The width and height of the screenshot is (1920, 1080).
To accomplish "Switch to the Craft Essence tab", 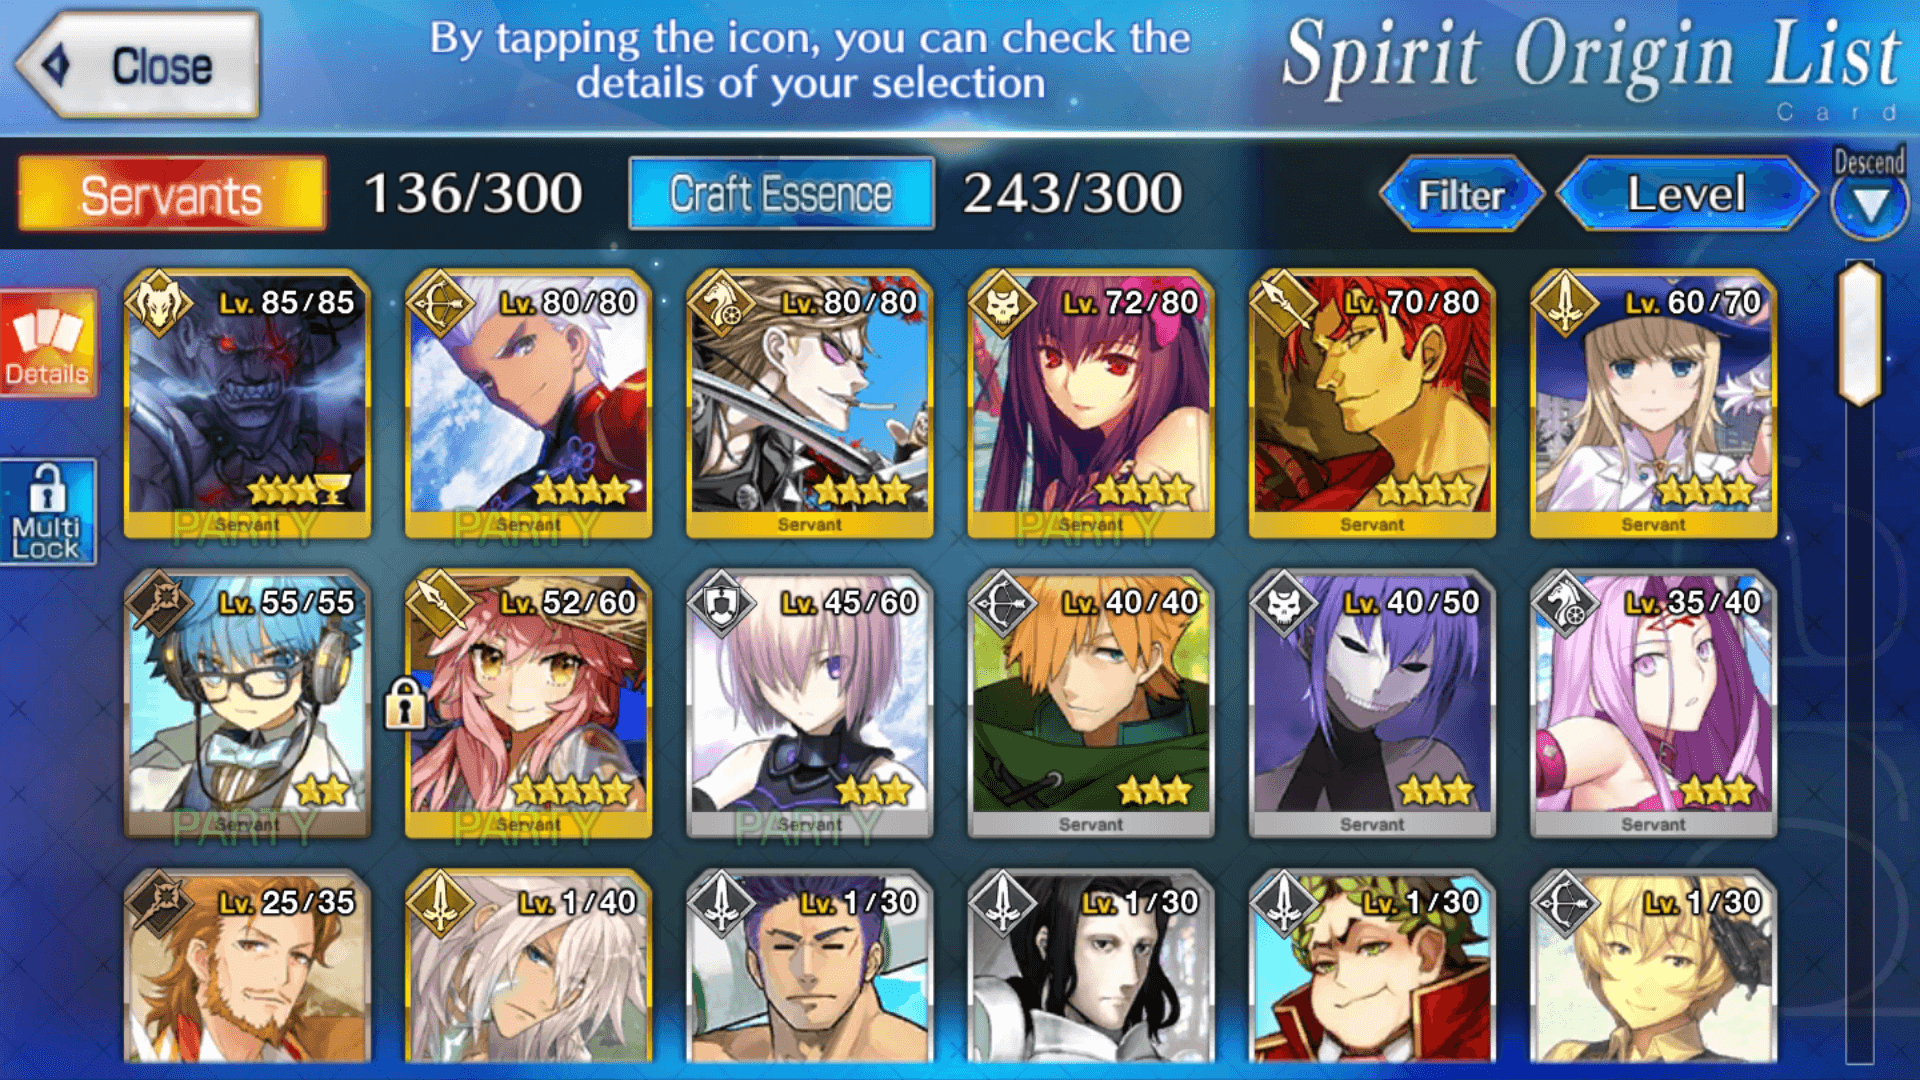I will 781,194.
